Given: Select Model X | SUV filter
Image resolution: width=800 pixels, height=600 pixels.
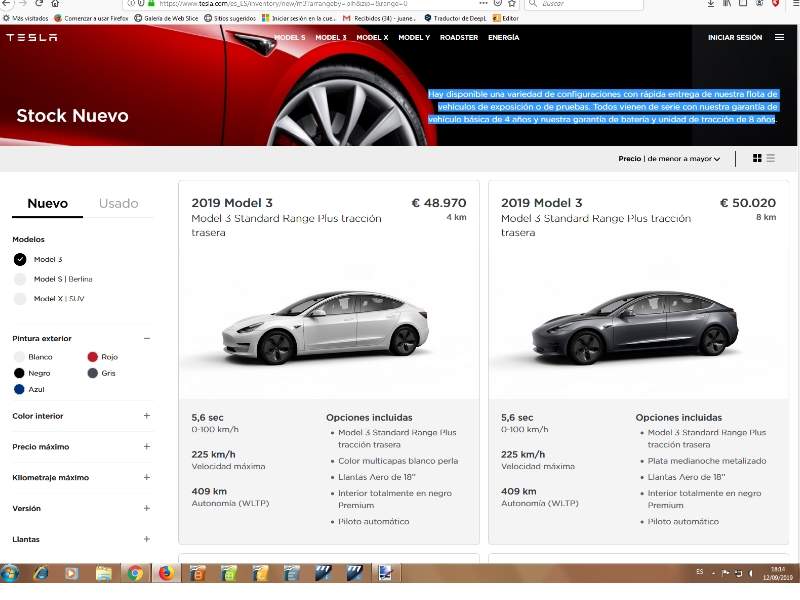Looking at the screenshot, I should point(20,298).
